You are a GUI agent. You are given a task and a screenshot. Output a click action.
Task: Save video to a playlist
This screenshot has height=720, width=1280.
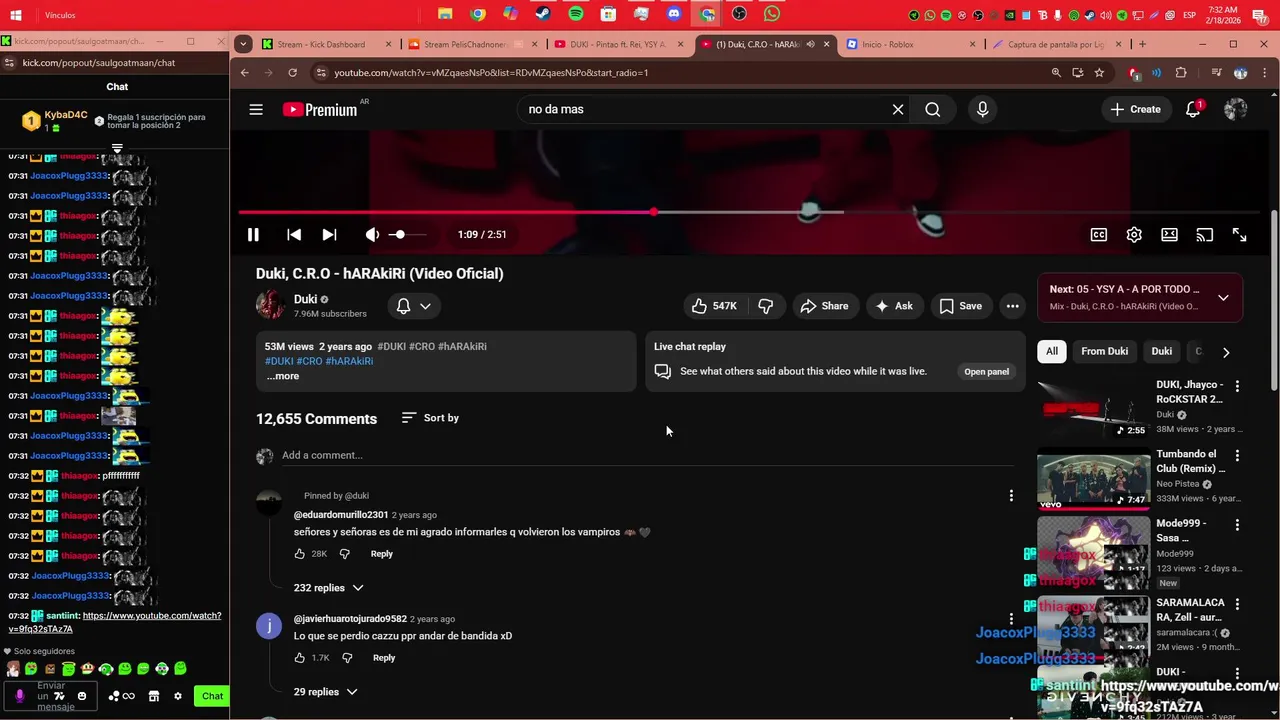[960, 306]
